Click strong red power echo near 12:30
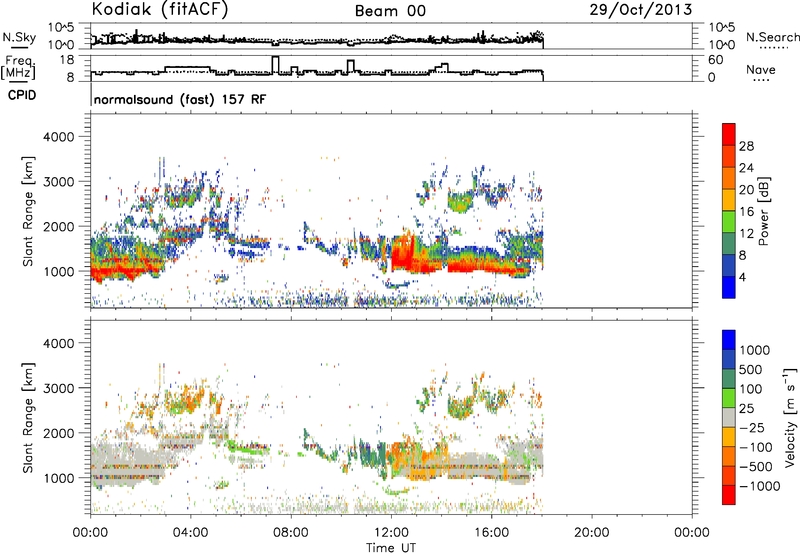This screenshot has width=800, height=554. click(403, 251)
